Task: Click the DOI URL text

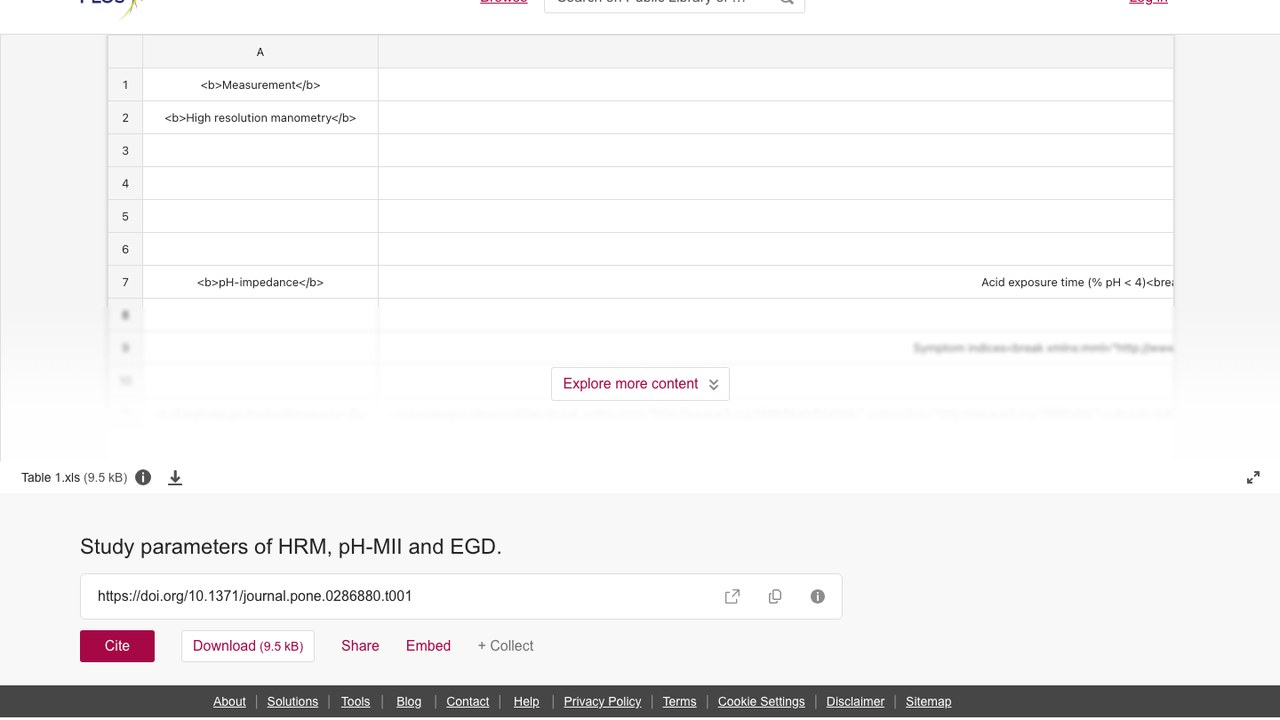Action: click(x=255, y=596)
